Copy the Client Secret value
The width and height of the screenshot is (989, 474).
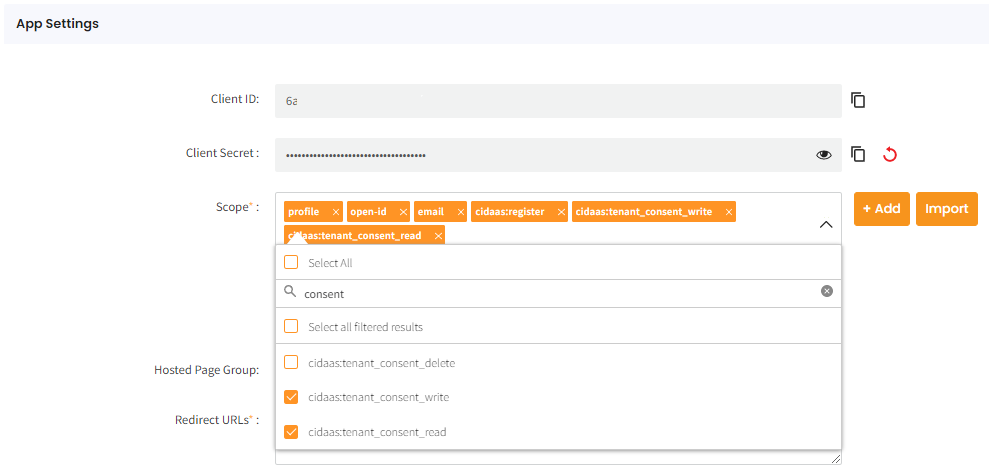pyautogui.click(x=858, y=154)
